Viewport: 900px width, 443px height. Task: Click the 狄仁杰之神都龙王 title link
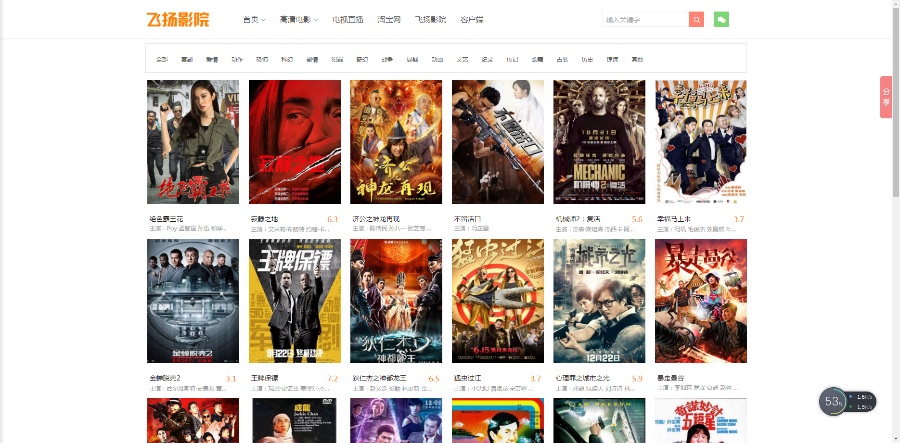pos(379,378)
